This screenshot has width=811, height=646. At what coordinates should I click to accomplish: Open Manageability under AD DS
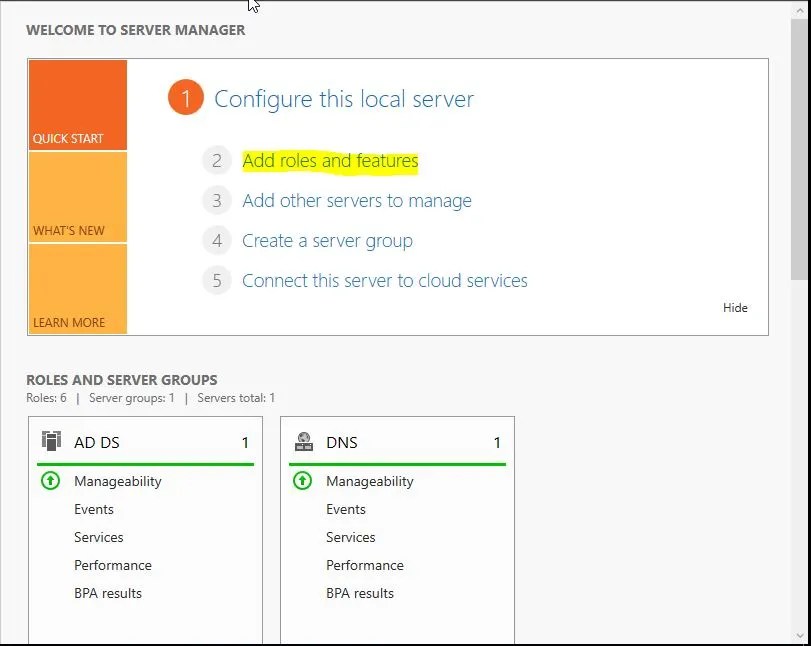(118, 482)
